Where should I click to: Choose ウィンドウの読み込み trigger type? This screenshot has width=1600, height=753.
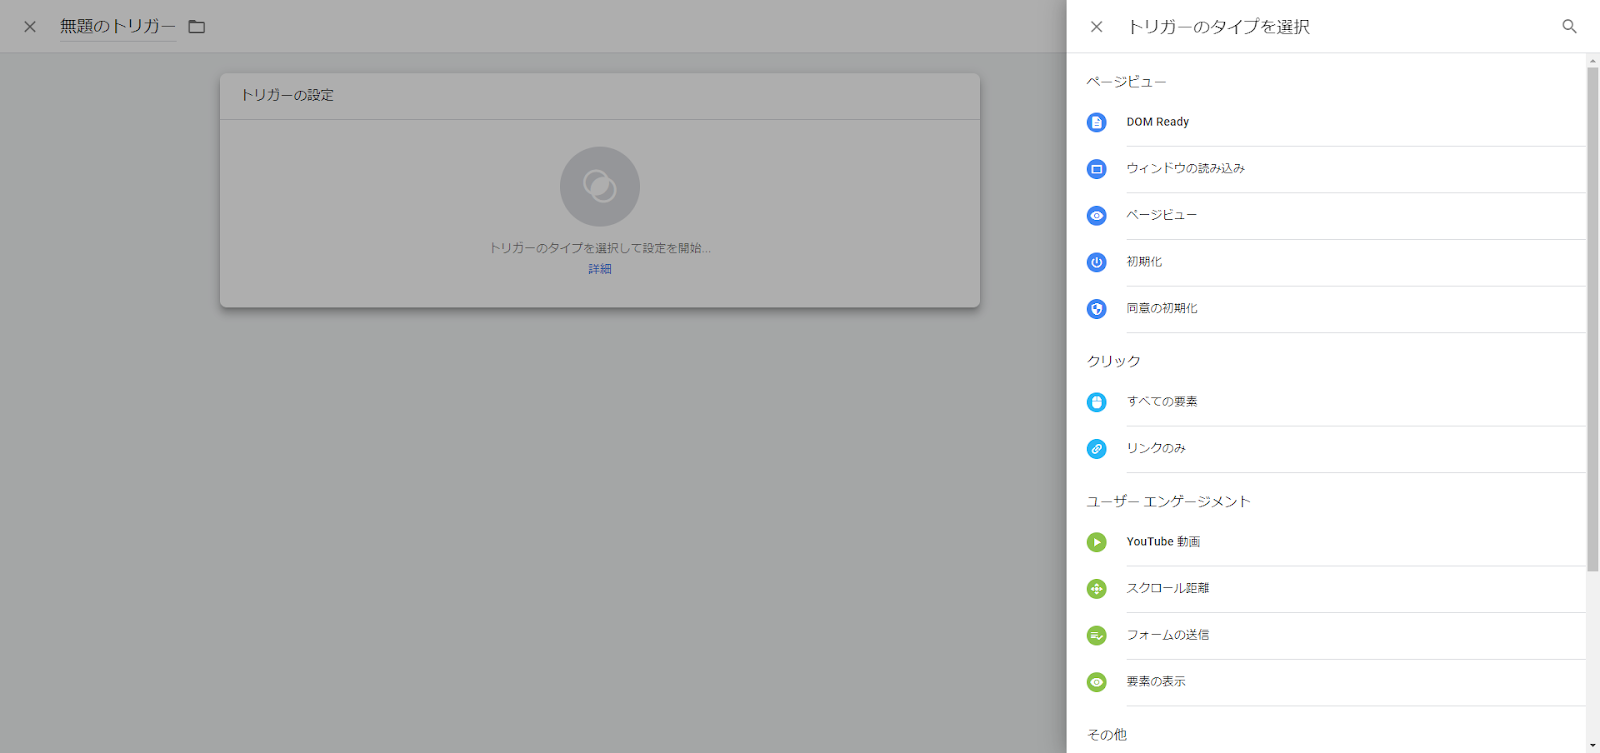1336,169
